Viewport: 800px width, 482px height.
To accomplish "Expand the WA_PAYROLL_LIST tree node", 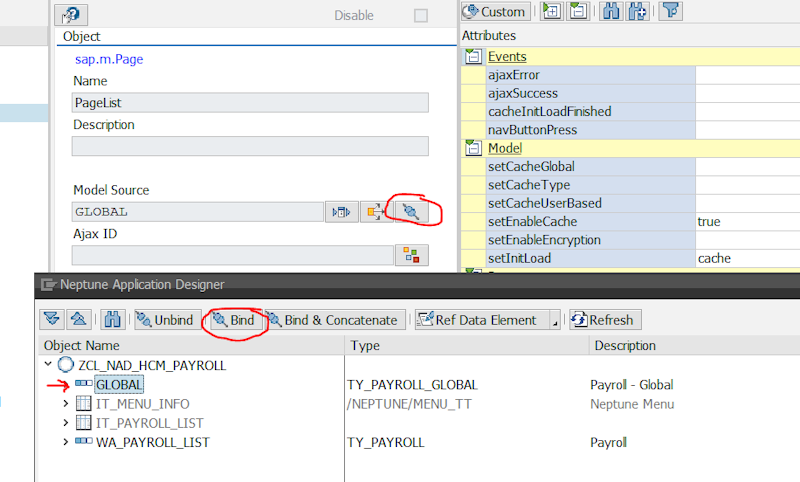I will [x=66, y=442].
